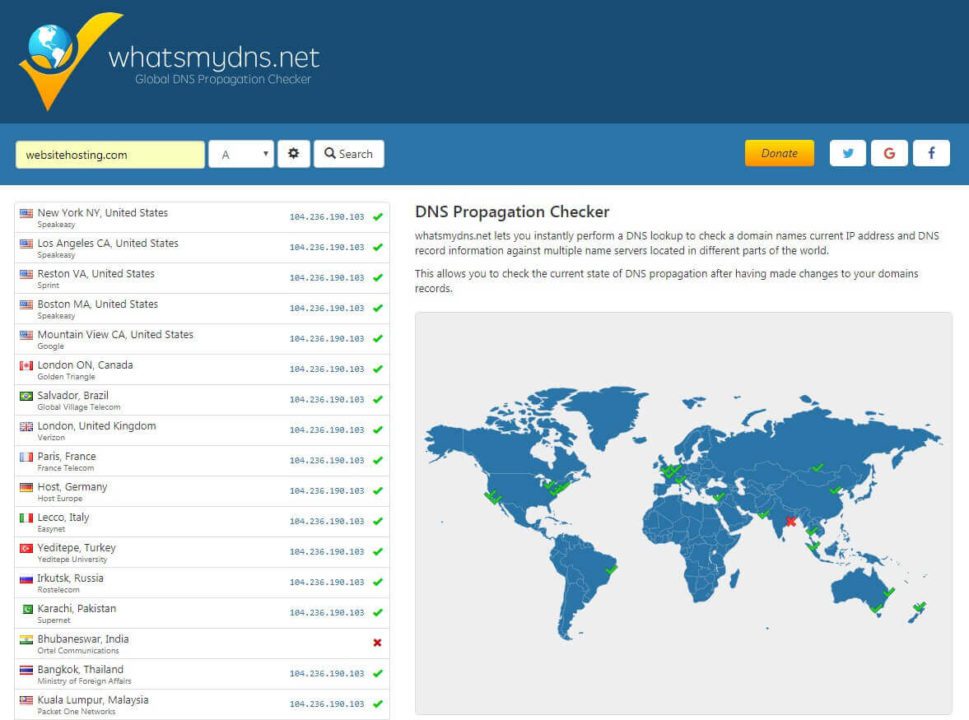The height and width of the screenshot is (720, 969).
Task: Click the Google share icon
Action: click(889, 153)
